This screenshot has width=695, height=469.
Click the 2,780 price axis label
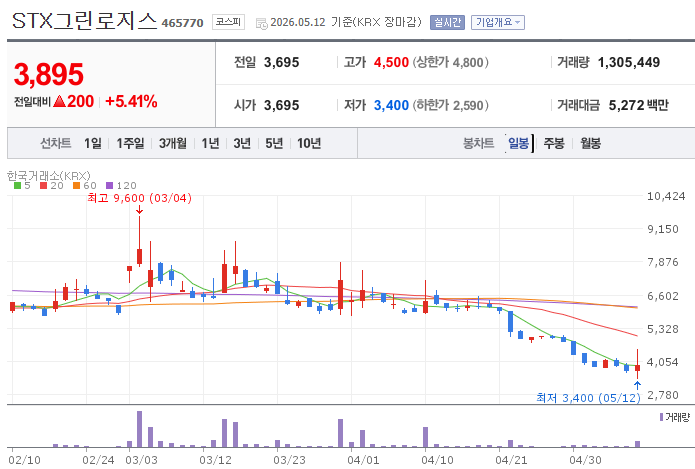tap(663, 395)
